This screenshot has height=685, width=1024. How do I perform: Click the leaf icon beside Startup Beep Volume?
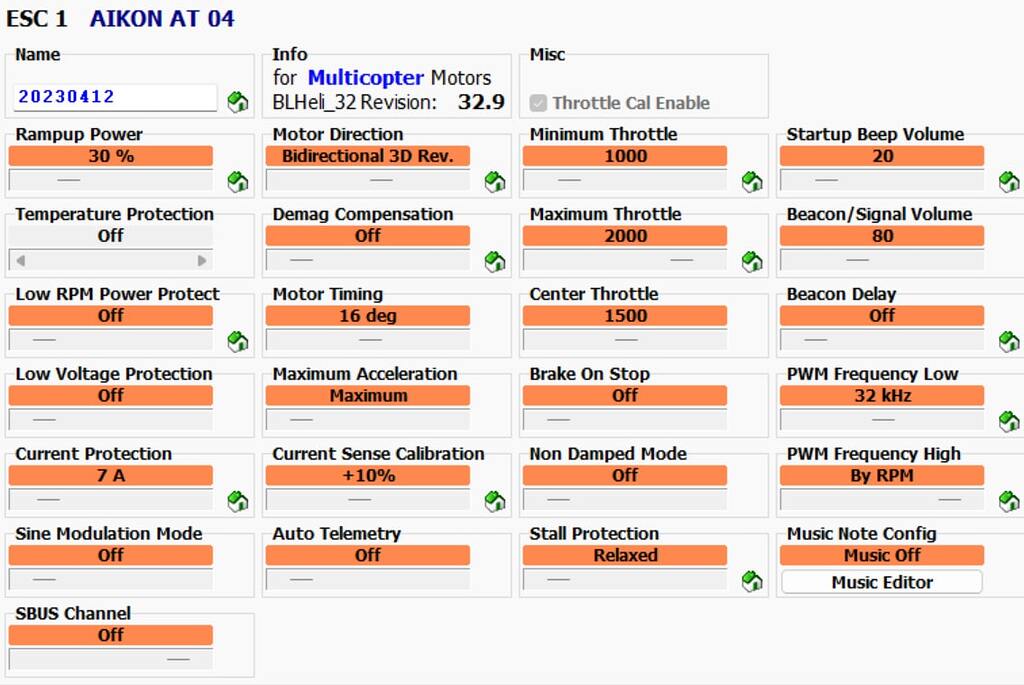(x=1009, y=182)
